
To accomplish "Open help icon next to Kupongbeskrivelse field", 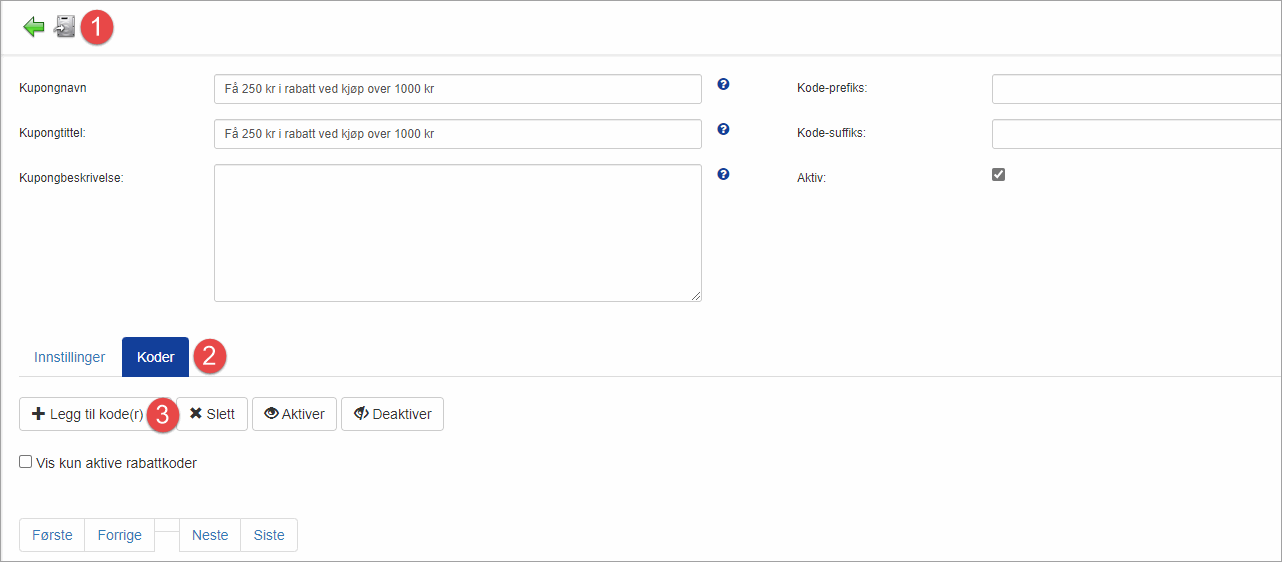I will click(723, 174).
